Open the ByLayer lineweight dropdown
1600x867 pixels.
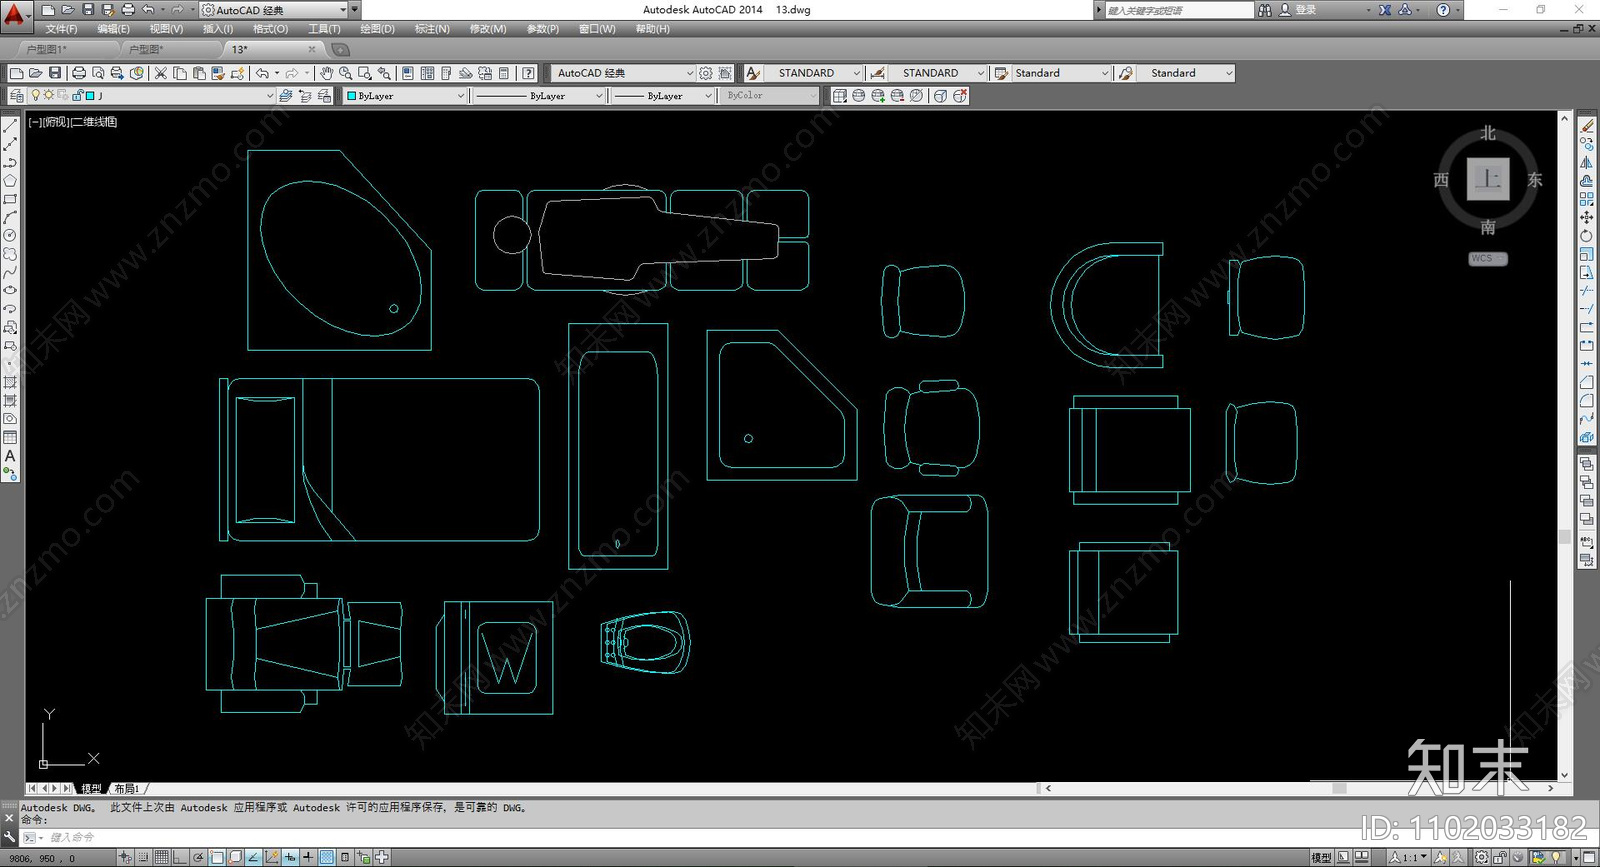coord(662,96)
